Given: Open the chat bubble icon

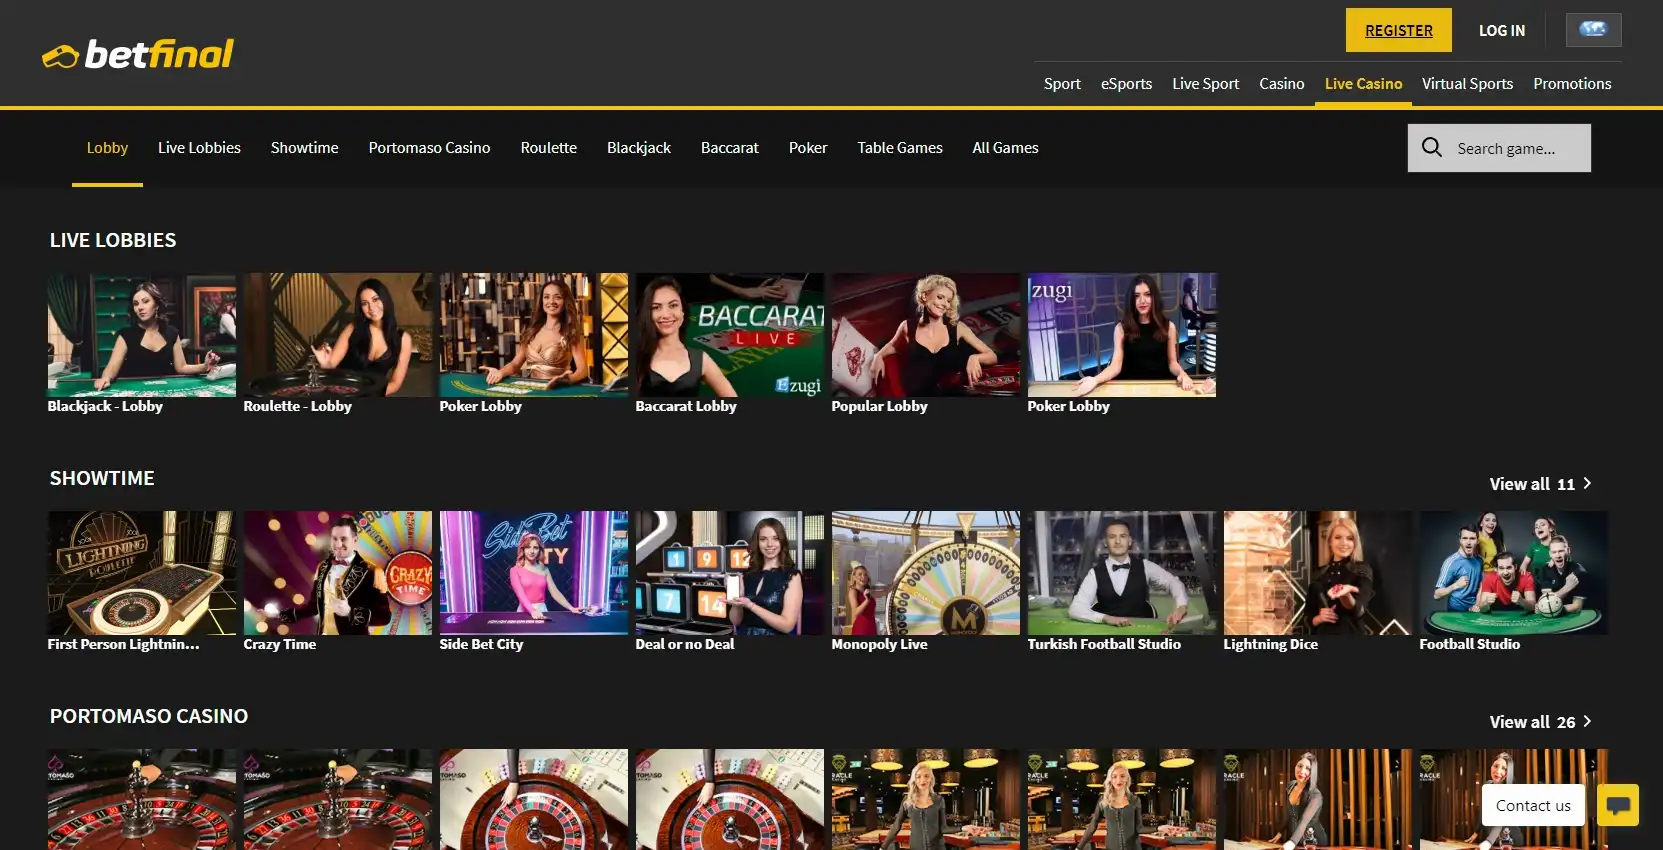Looking at the screenshot, I should 1617,805.
